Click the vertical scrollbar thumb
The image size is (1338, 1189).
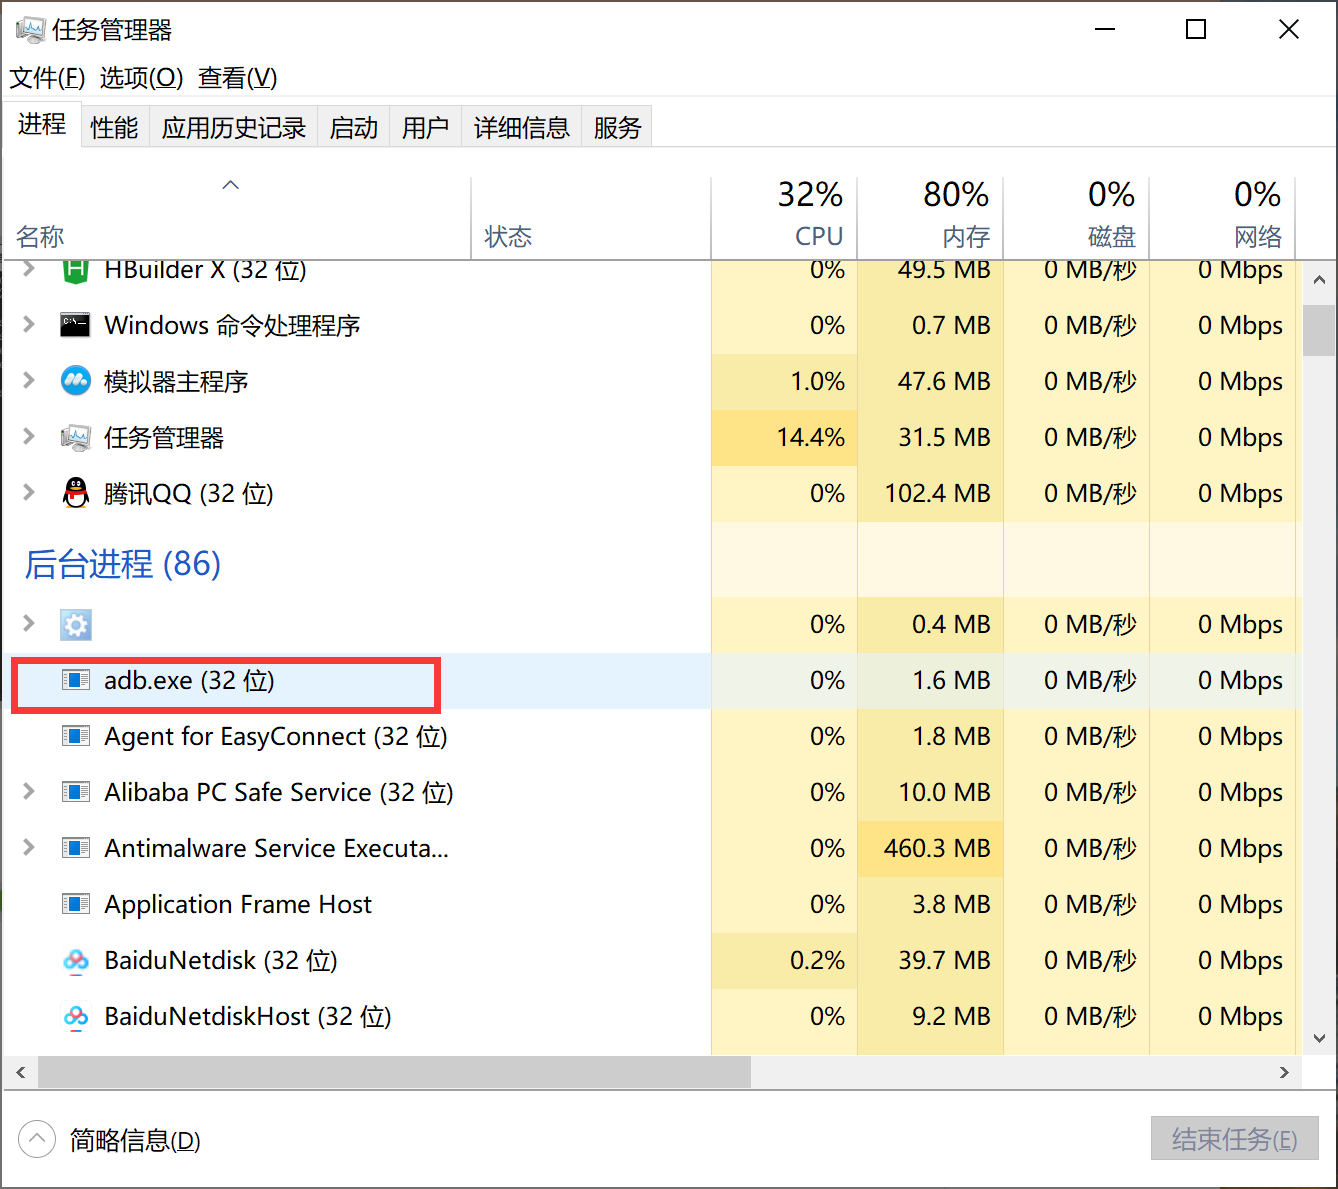[x=1319, y=330]
